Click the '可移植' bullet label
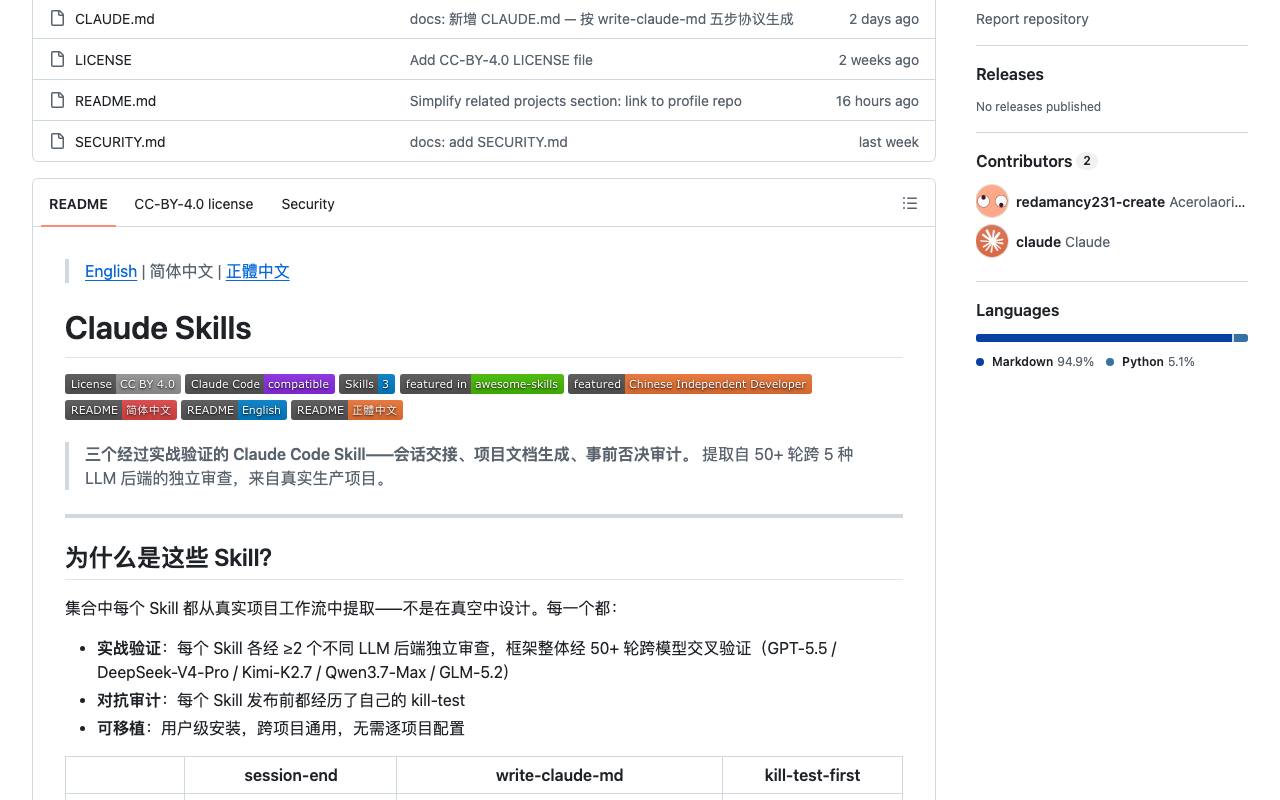The width and height of the screenshot is (1280, 800). tap(121, 728)
